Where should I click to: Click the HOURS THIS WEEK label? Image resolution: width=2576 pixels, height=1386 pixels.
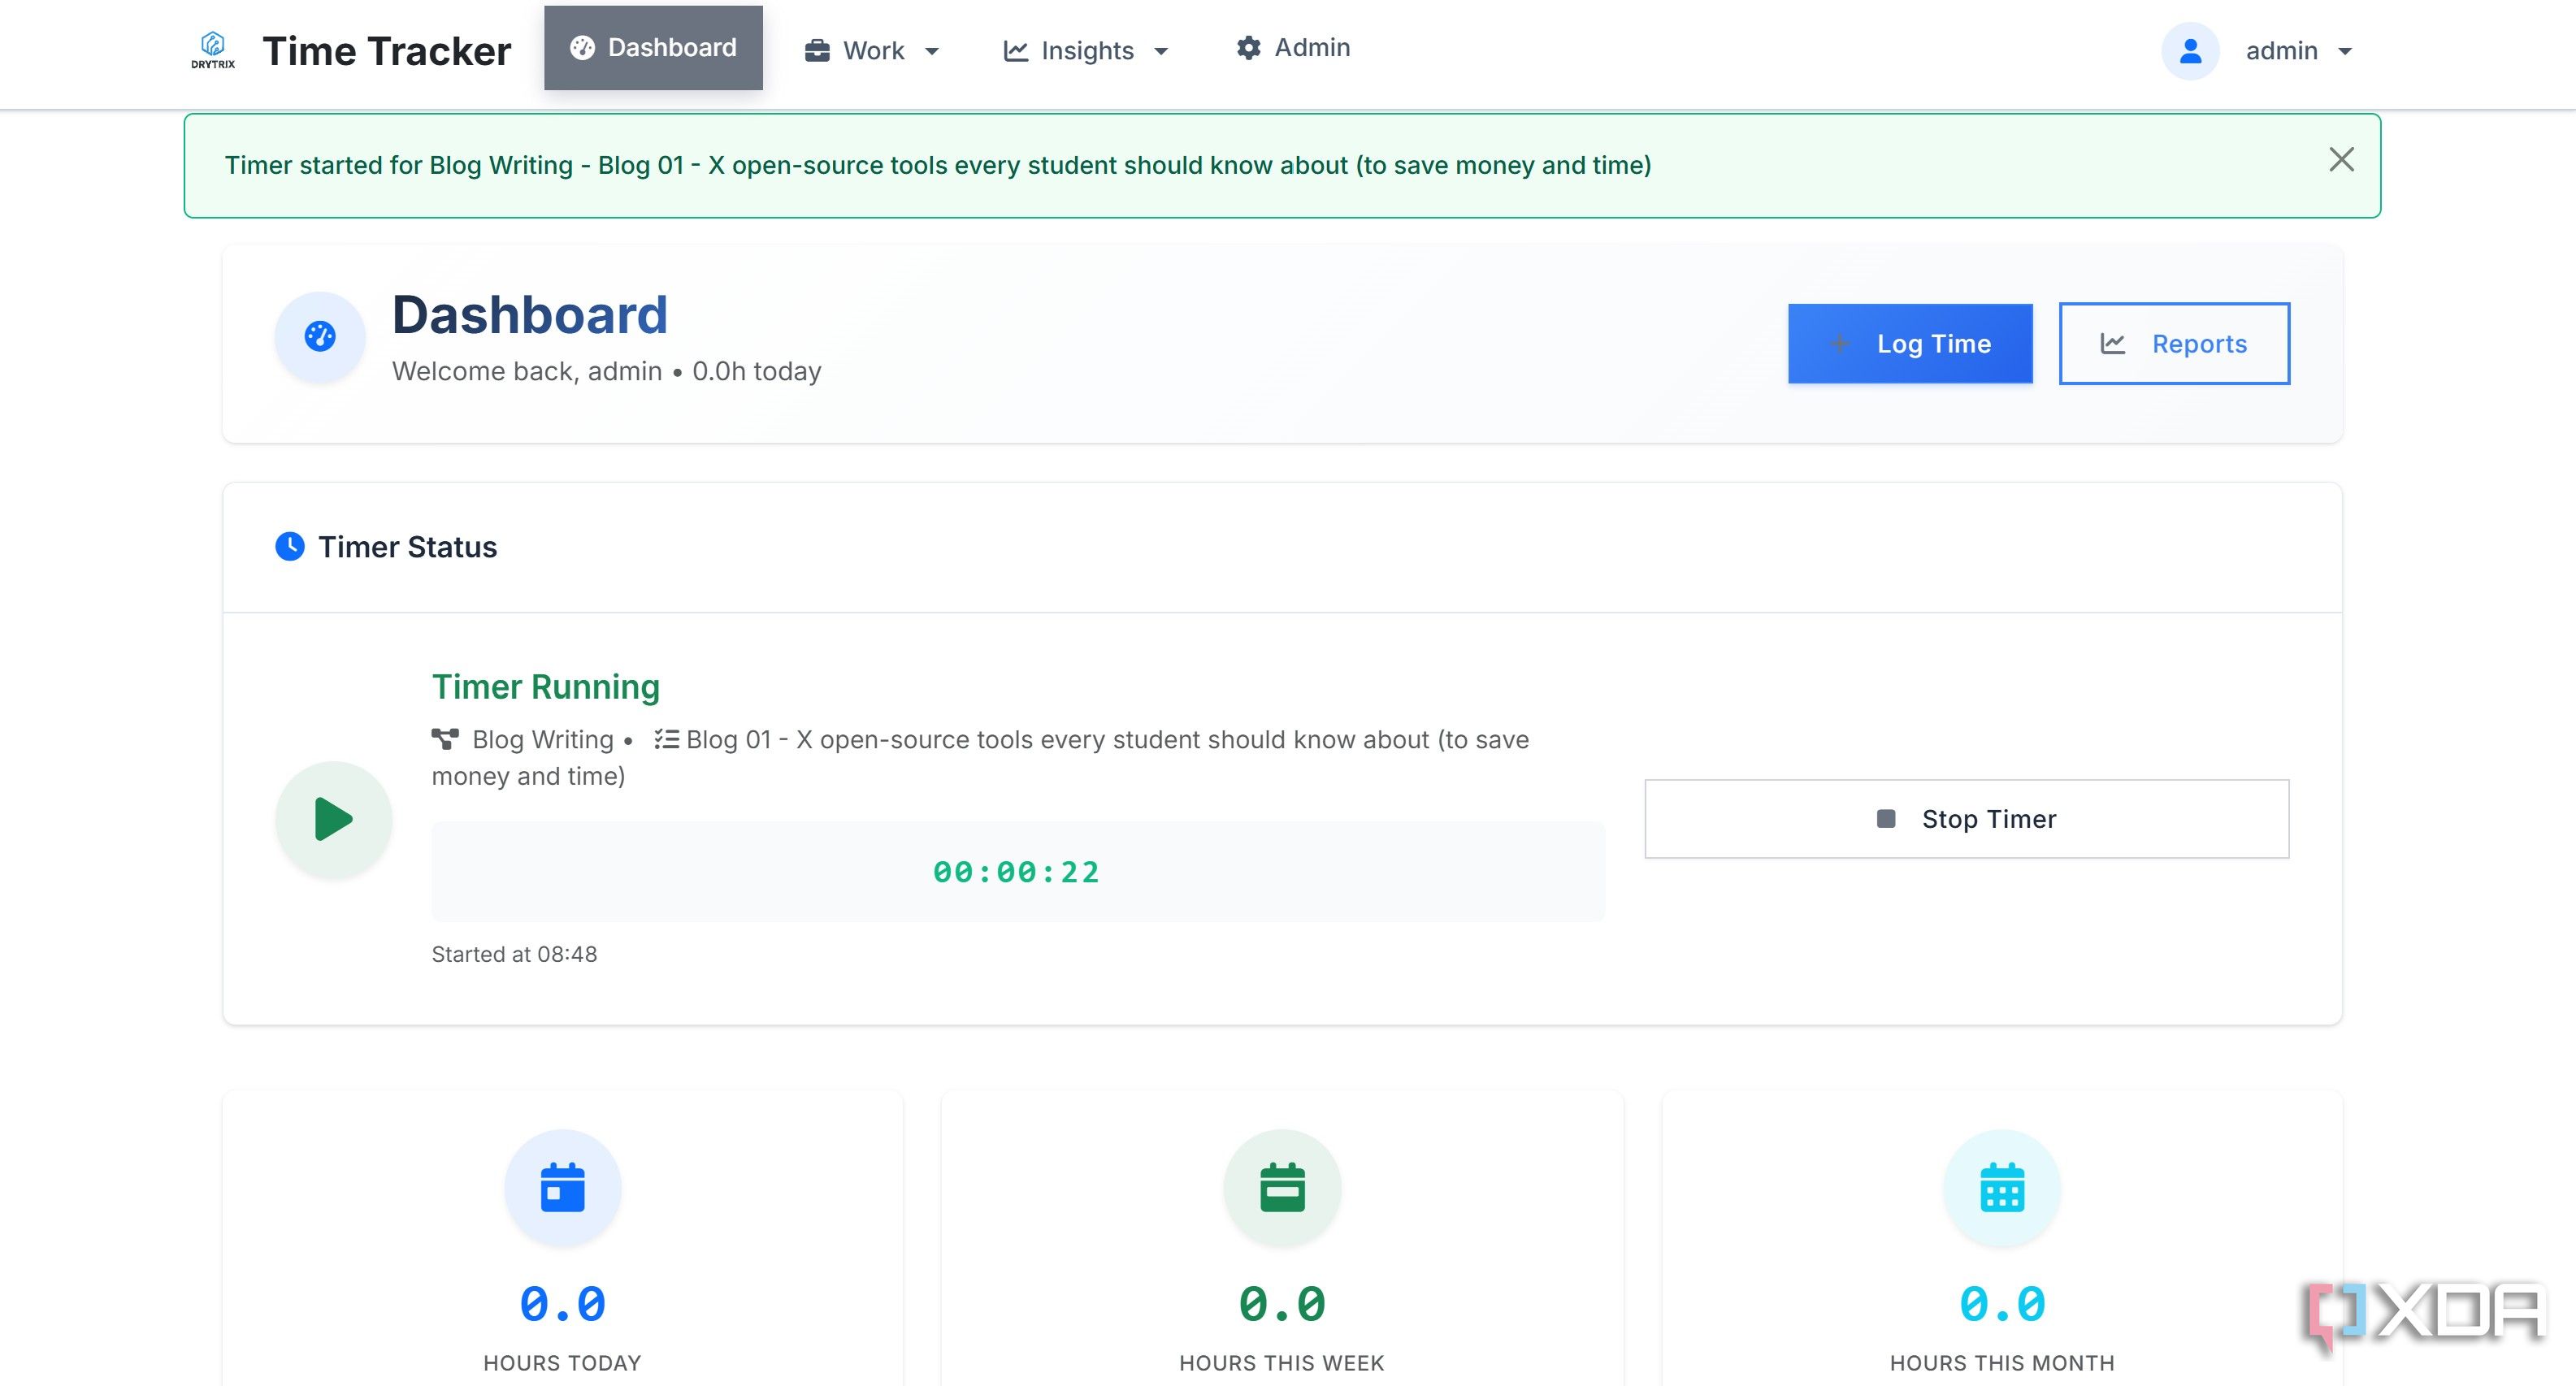click(1282, 1363)
